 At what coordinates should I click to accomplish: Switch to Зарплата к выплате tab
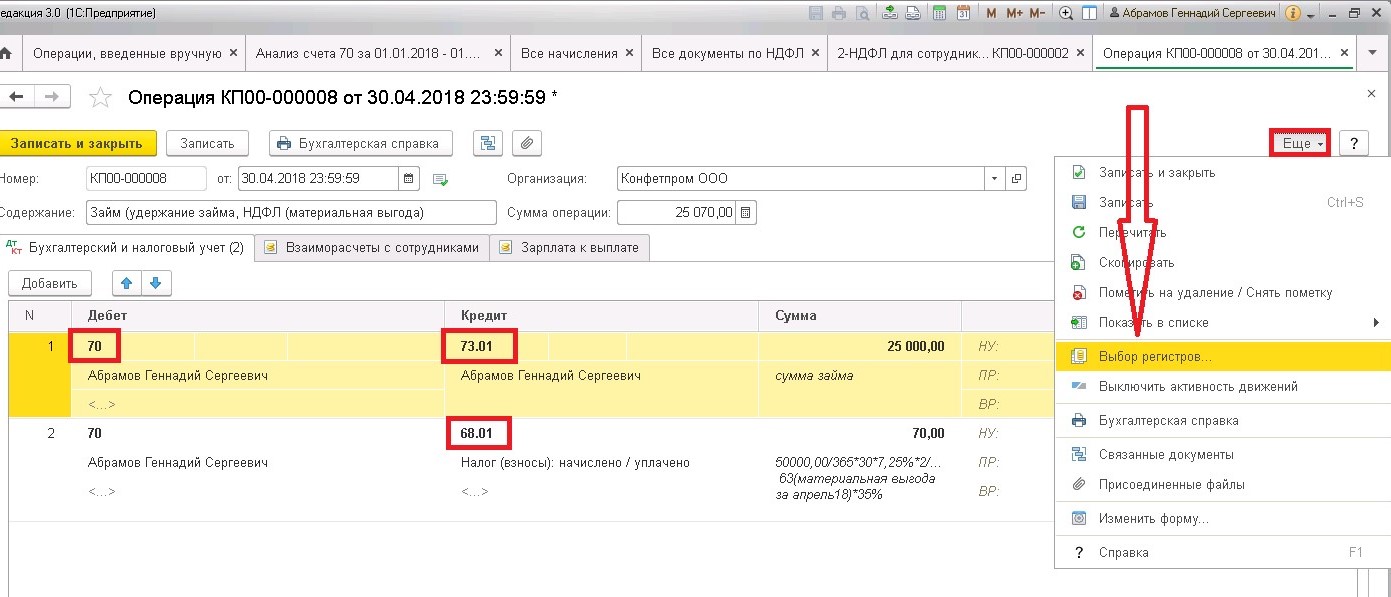570,247
